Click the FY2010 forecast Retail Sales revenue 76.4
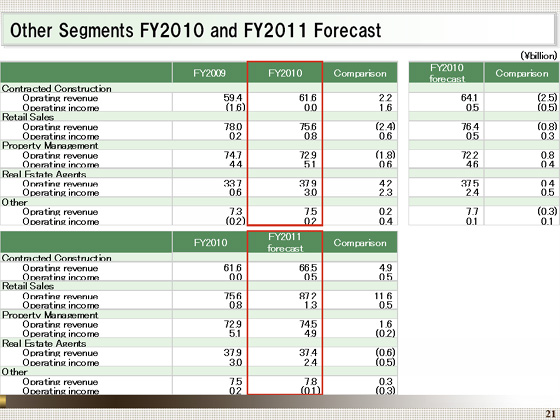 pyautogui.click(x=469, y=127)
